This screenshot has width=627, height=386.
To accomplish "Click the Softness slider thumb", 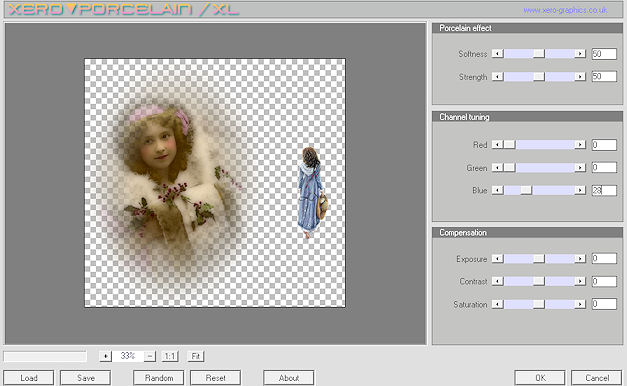I will 539,54.
